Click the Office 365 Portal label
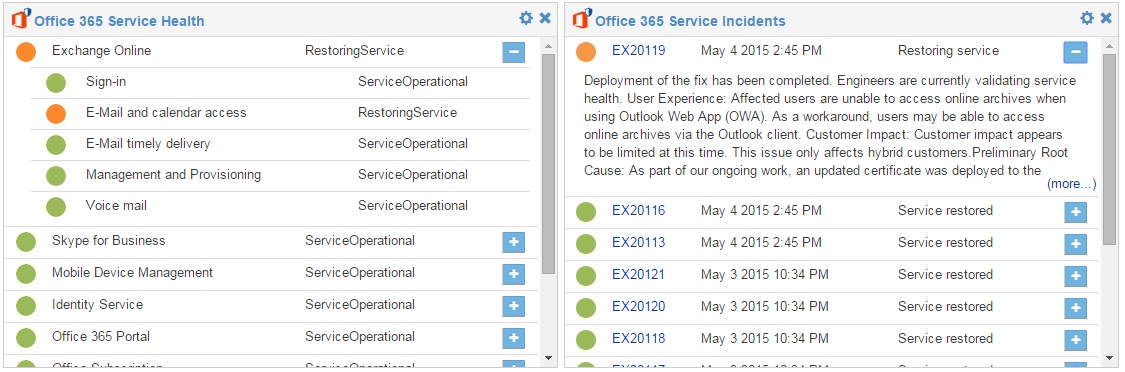Viewport: 1125px width, 372px height. tap(100, 337)
